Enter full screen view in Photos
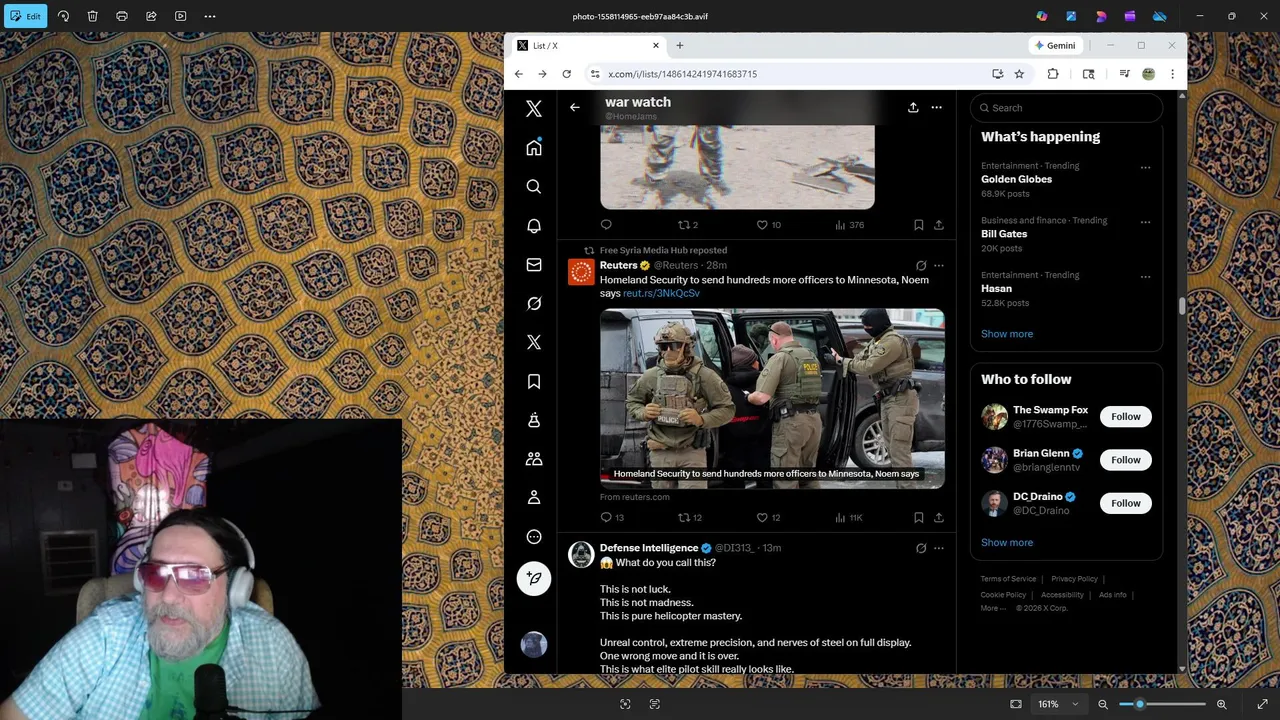Screen dimensions: 1280x720 click(x=1262, y=704)
